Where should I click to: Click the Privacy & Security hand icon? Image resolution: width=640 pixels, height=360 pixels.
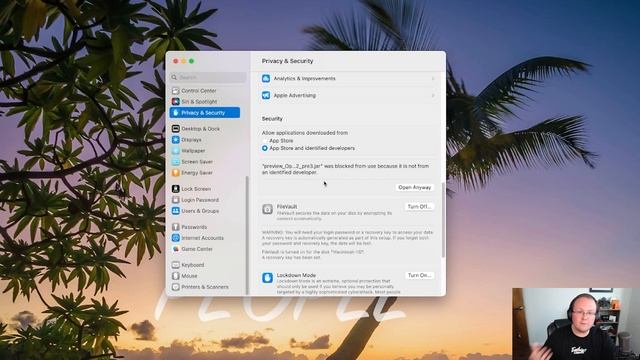[x=176, y=113]
